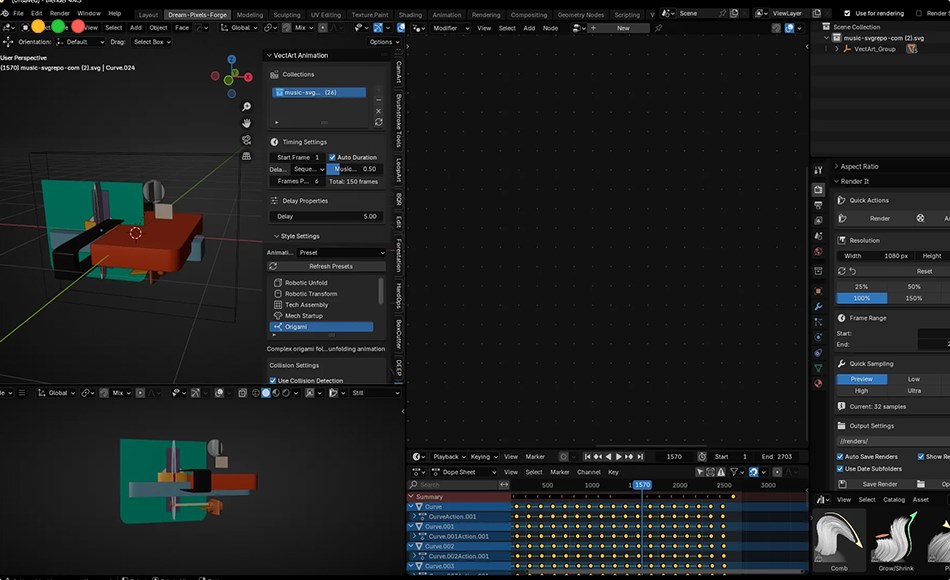The image size is (950, 580).
Task: Click the Refresh Presets button
Action: [330, 265]
